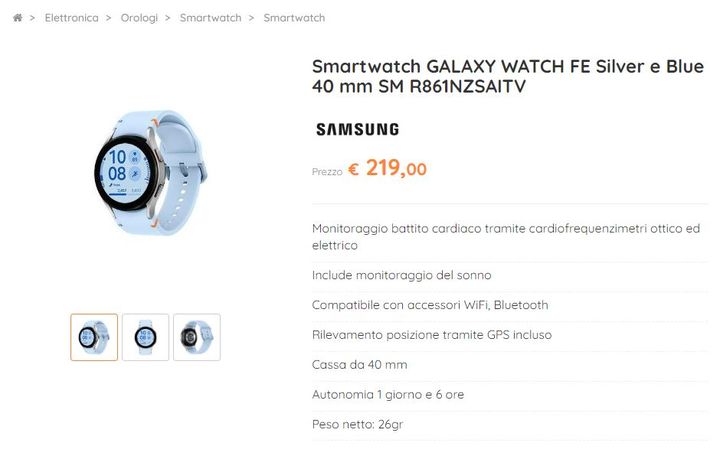Click the Prezzo label

(x=327, y=172)
